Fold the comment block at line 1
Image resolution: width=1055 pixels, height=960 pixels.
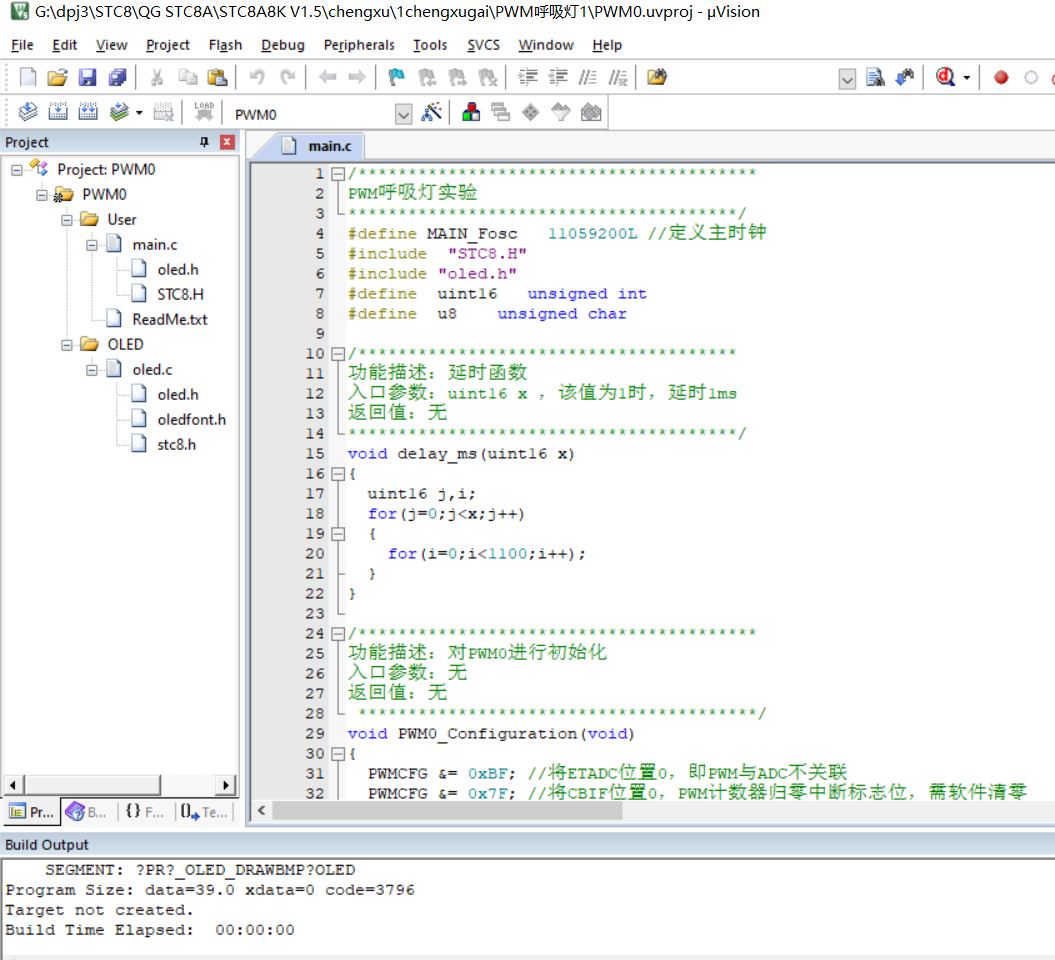click(x=338, y=174)
